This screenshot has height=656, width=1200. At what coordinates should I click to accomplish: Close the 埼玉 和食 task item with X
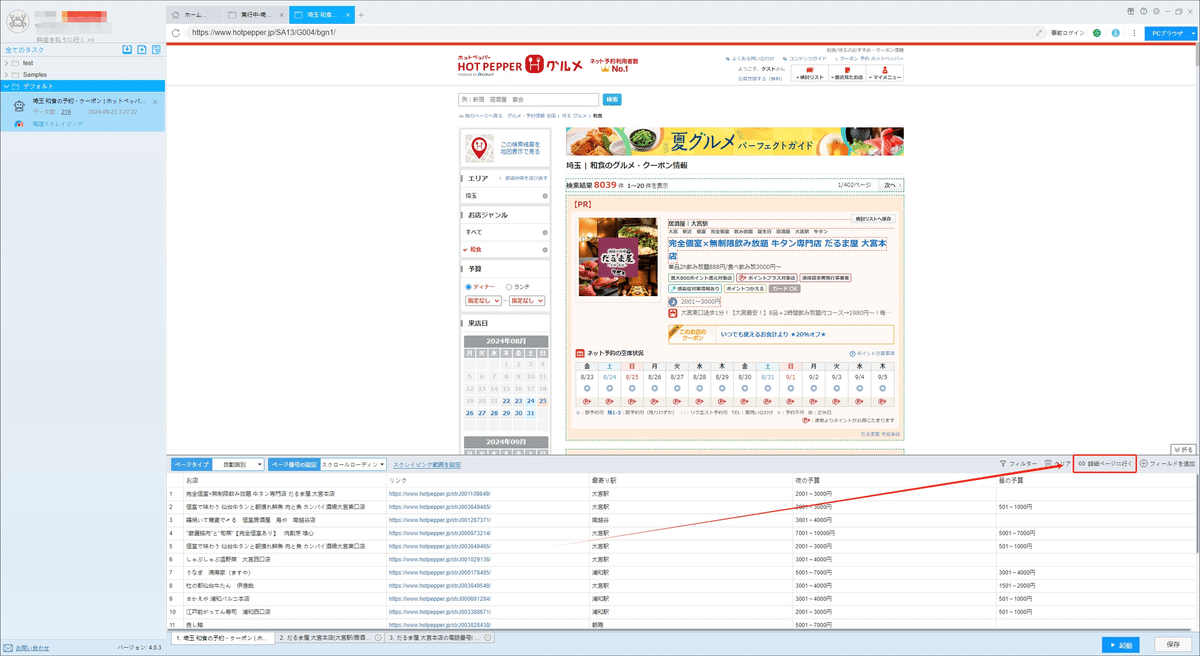pos(155,102)
